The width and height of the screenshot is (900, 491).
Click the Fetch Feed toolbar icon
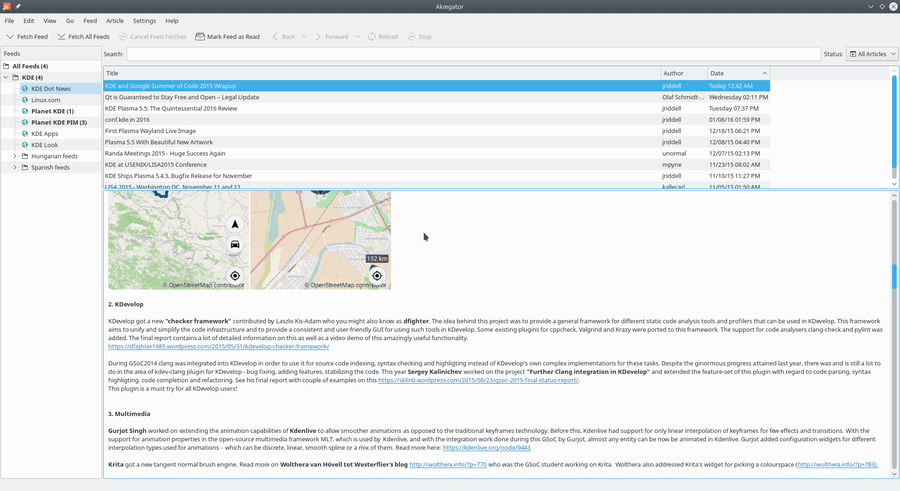pyautogui.click(x=10, y=37)
